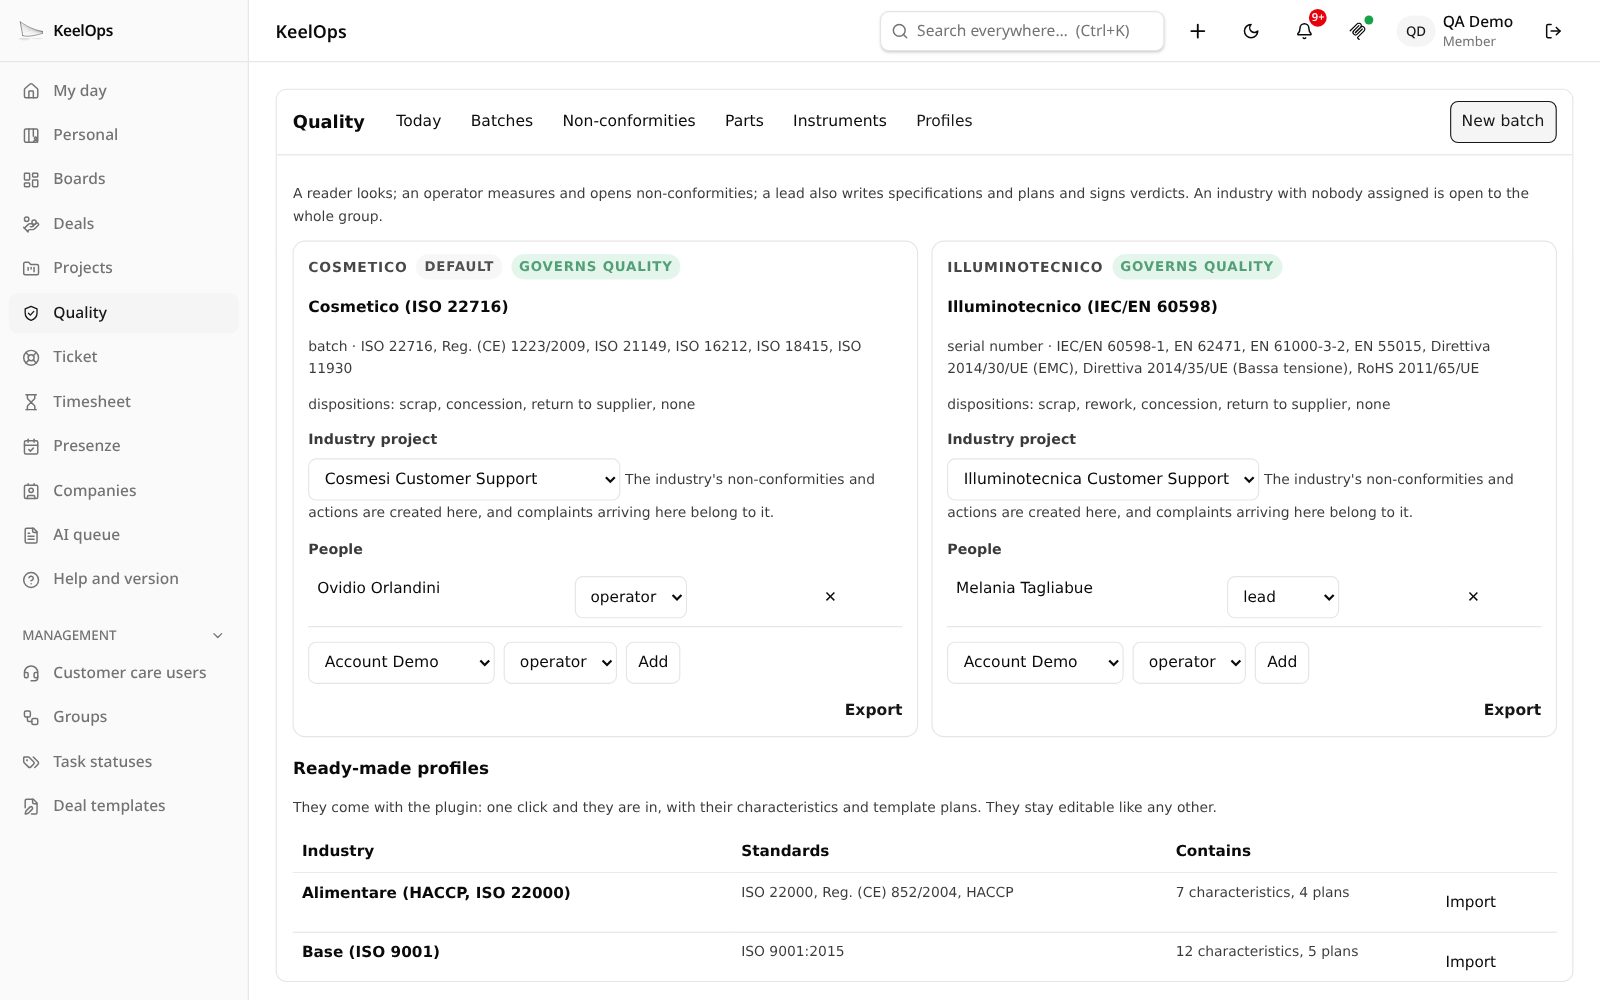Click the satellite status icon in header

pos(1358,31)
